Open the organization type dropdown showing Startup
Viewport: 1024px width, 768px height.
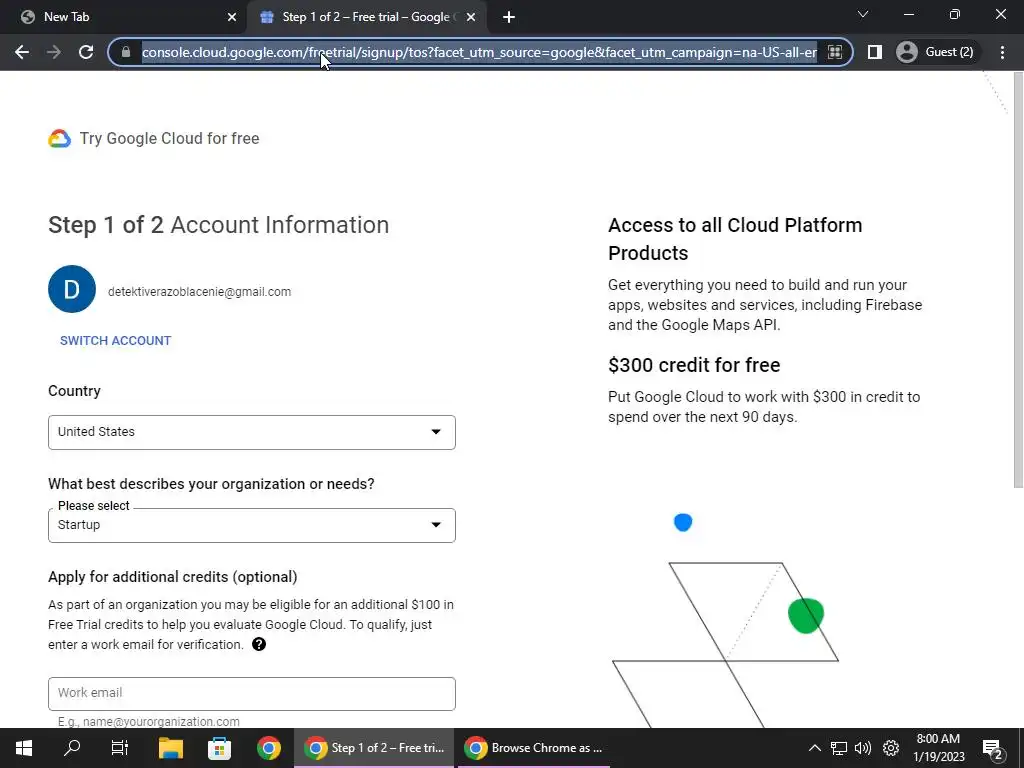pyautogui.click(x=251, y=525)
